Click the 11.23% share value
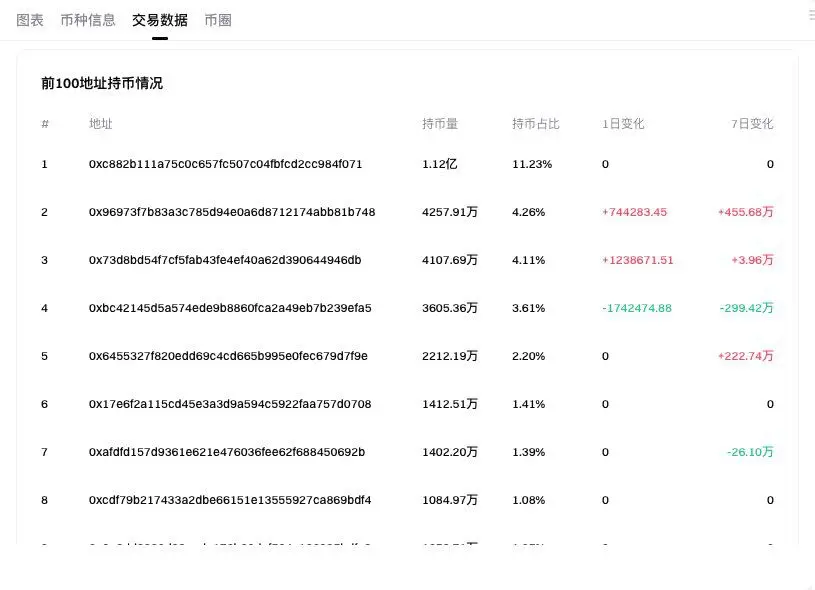Screen dimensions: 815x590 tap(532, 164)
